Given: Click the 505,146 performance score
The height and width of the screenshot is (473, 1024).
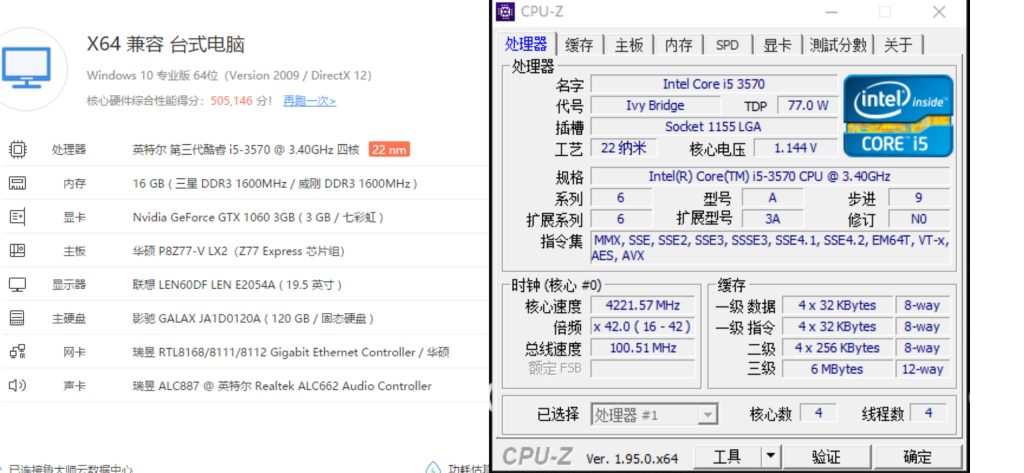Looking at the screenshot, I should (x=231, y=101).
